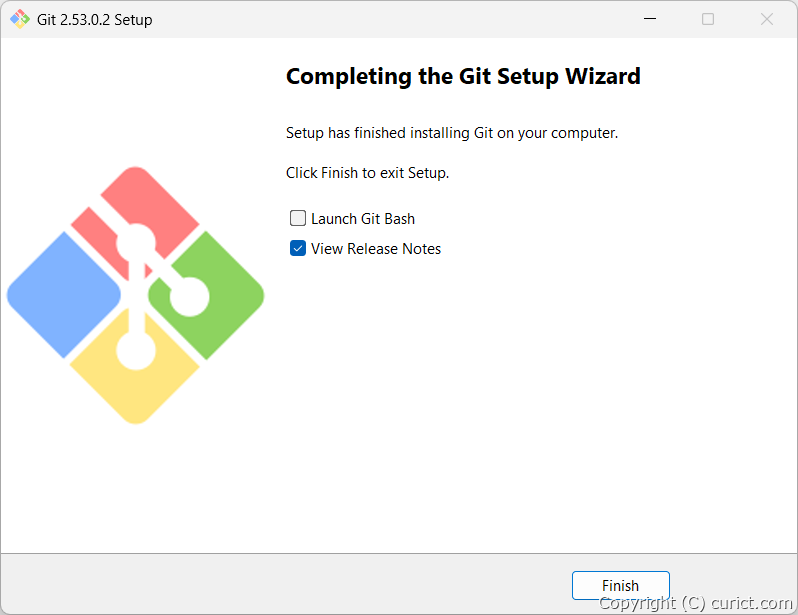Click the "Setup has finished installing Git" message
The height and width of the screenshot is (615, 798).
click(452, 133)
